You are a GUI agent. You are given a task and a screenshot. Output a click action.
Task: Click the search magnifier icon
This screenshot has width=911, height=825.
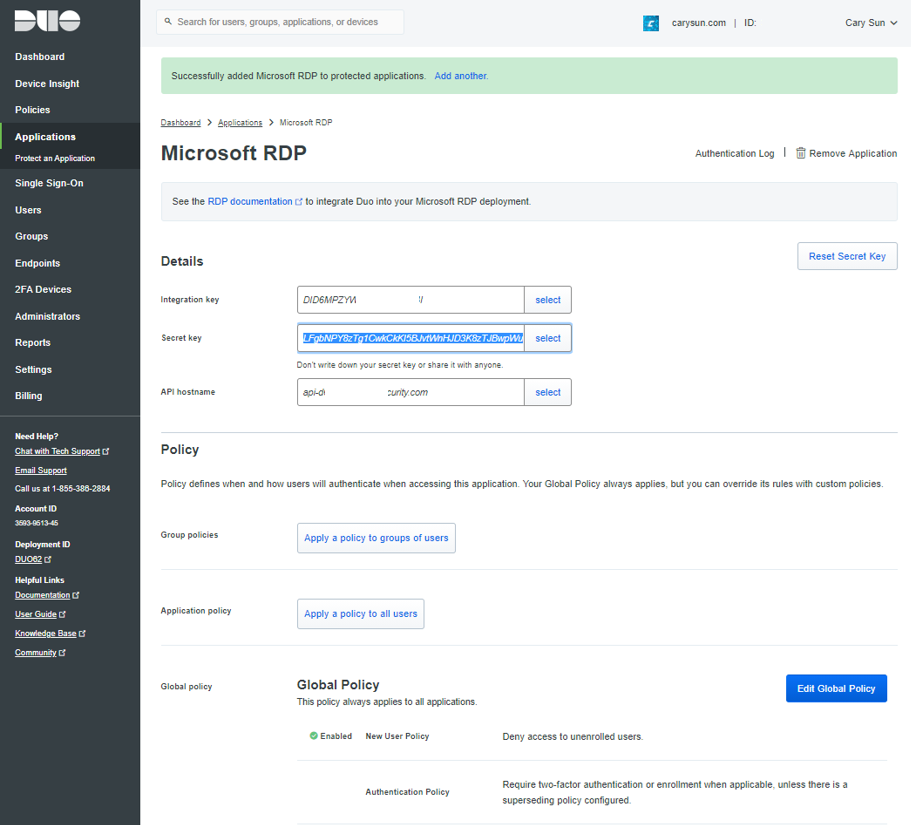tap(168, 21)
